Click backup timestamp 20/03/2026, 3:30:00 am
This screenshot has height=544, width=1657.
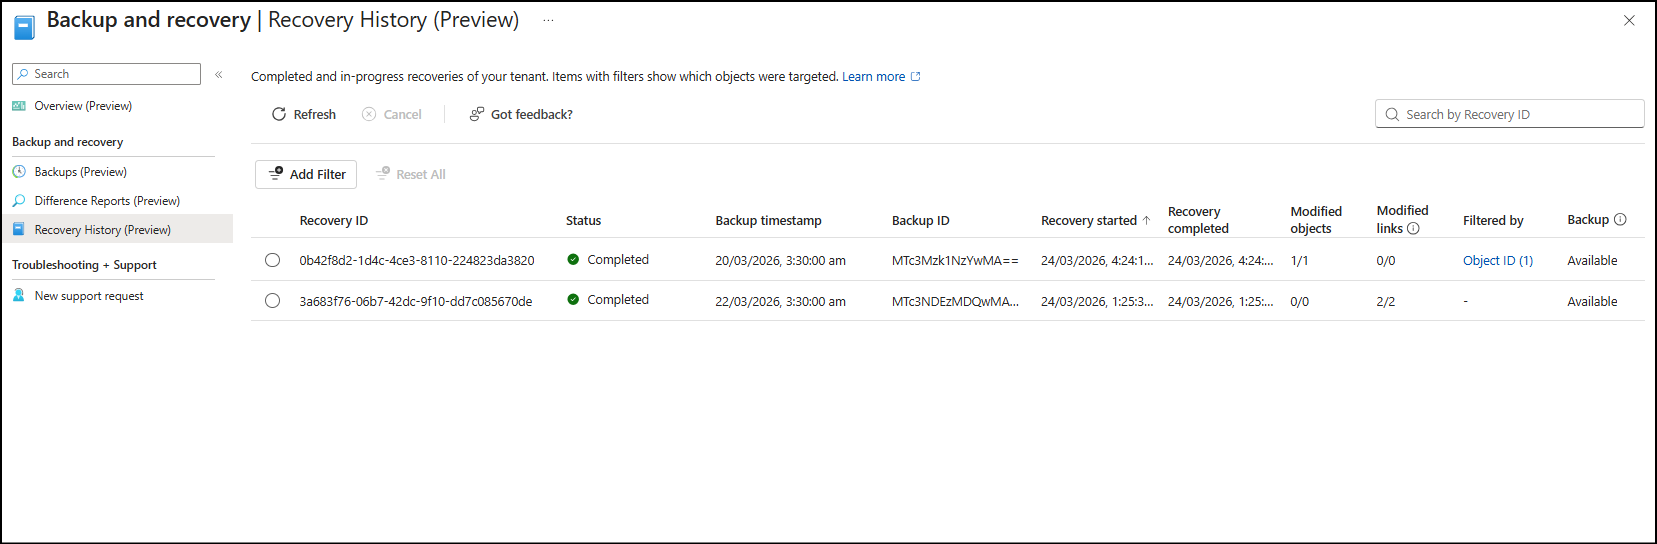coord(780,261)
